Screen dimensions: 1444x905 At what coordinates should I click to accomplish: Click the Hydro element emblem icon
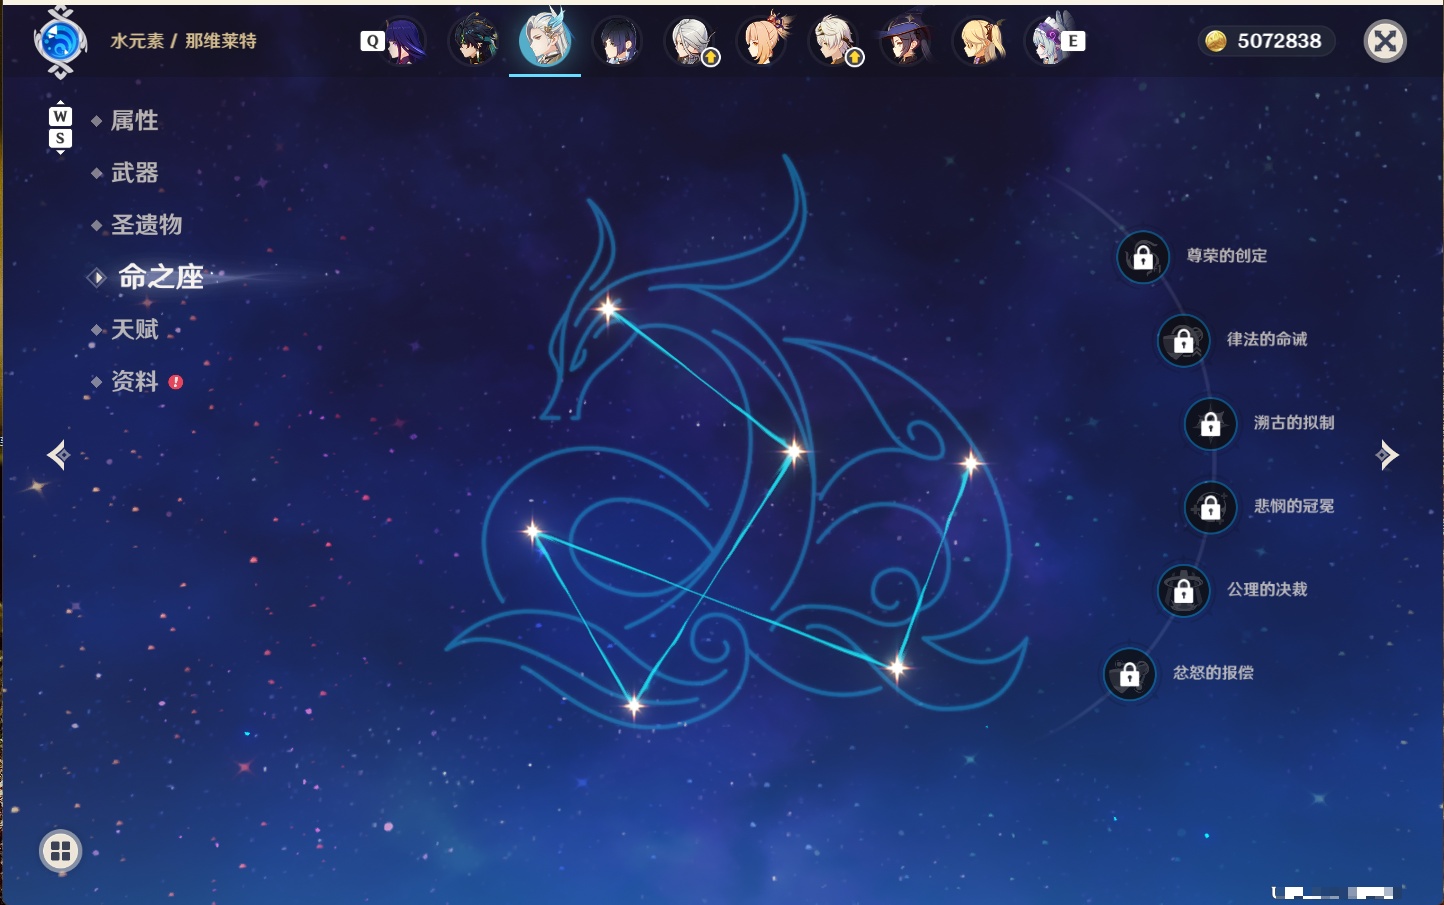tap(60, 42)
